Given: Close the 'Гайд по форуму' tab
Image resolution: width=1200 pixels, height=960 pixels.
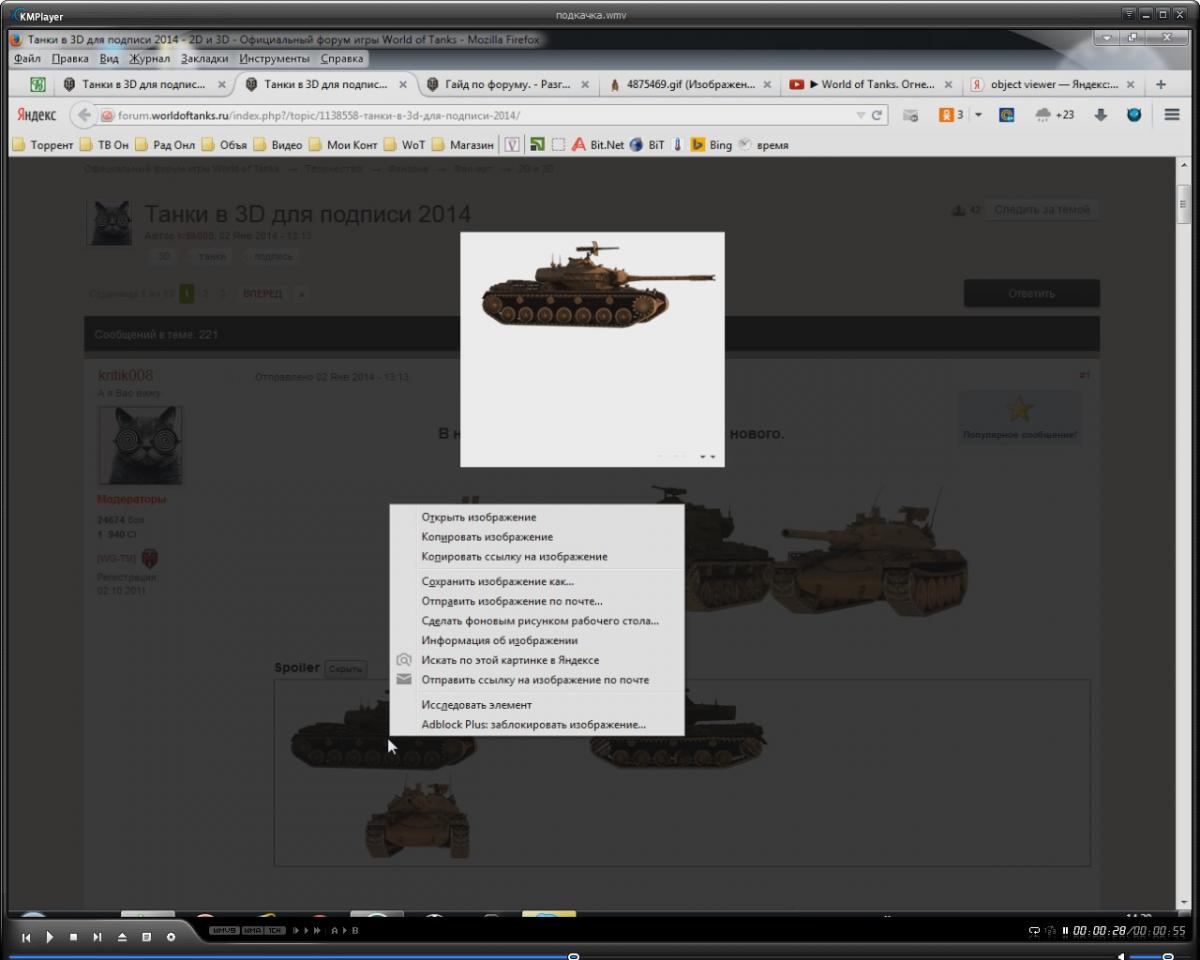Looking at the screenshot, I should (x=585, y=85).
